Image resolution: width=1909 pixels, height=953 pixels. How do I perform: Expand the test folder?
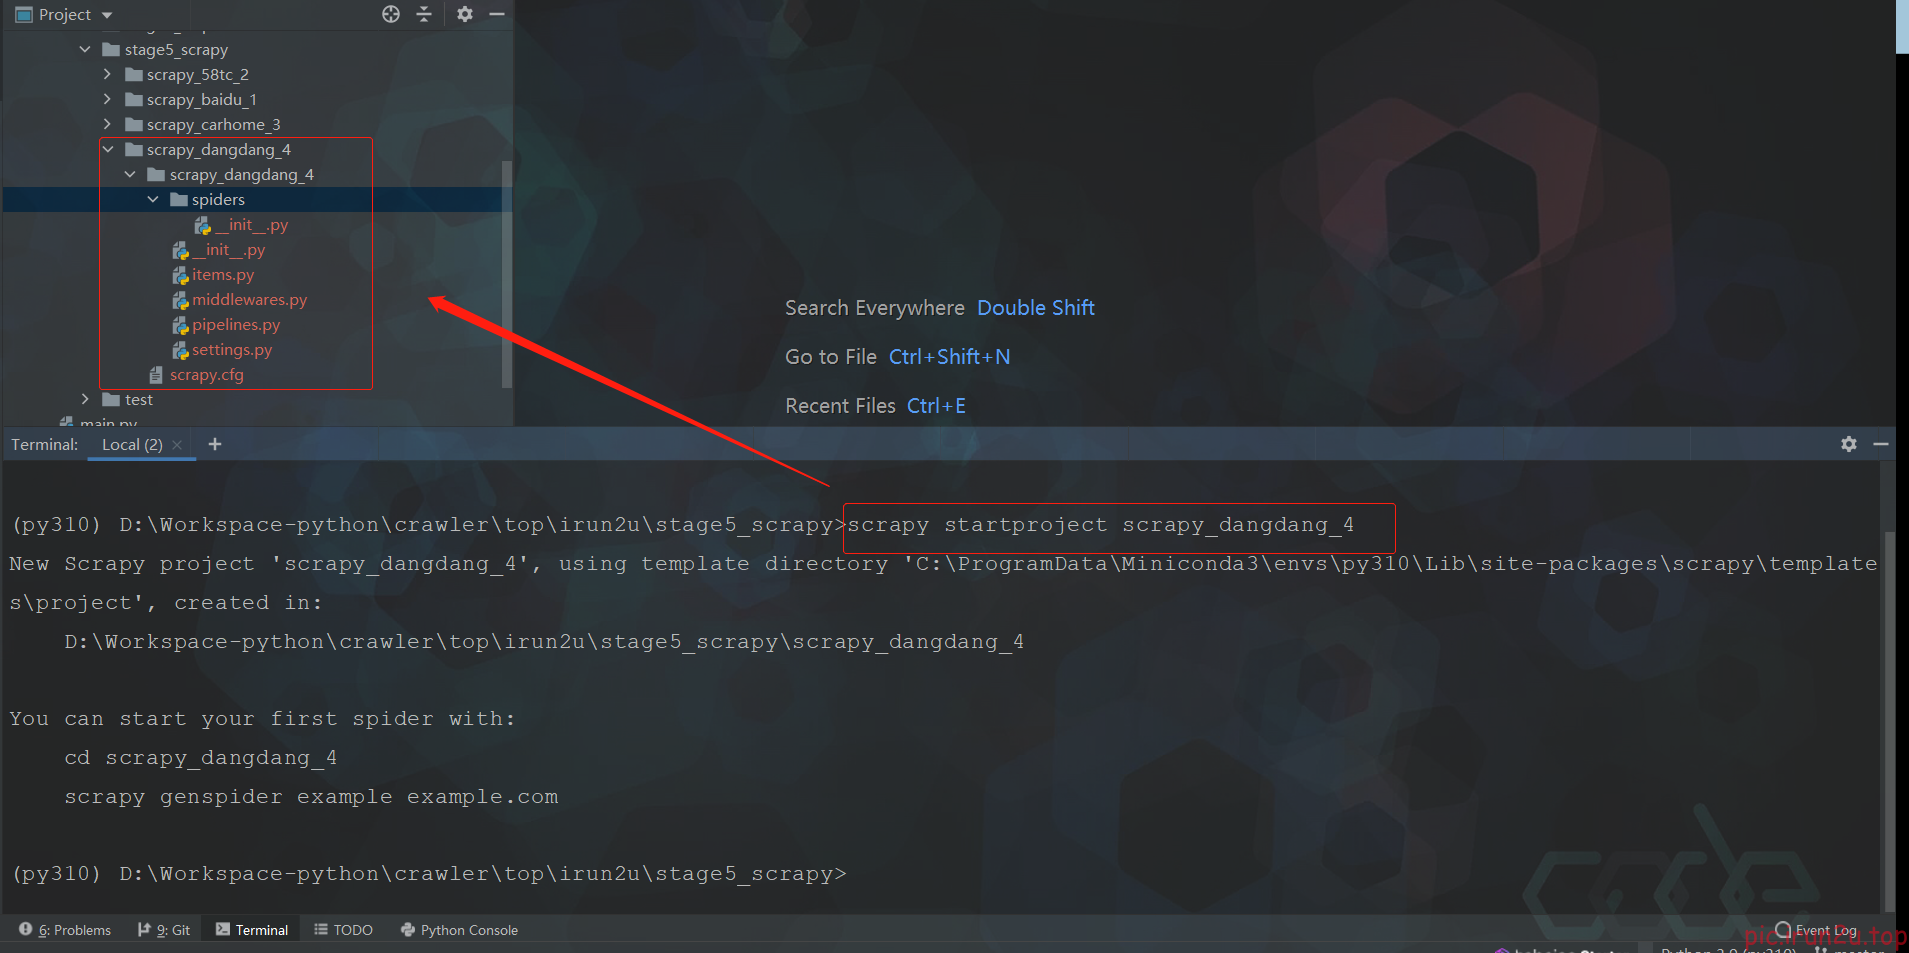[x=85, y=399]
